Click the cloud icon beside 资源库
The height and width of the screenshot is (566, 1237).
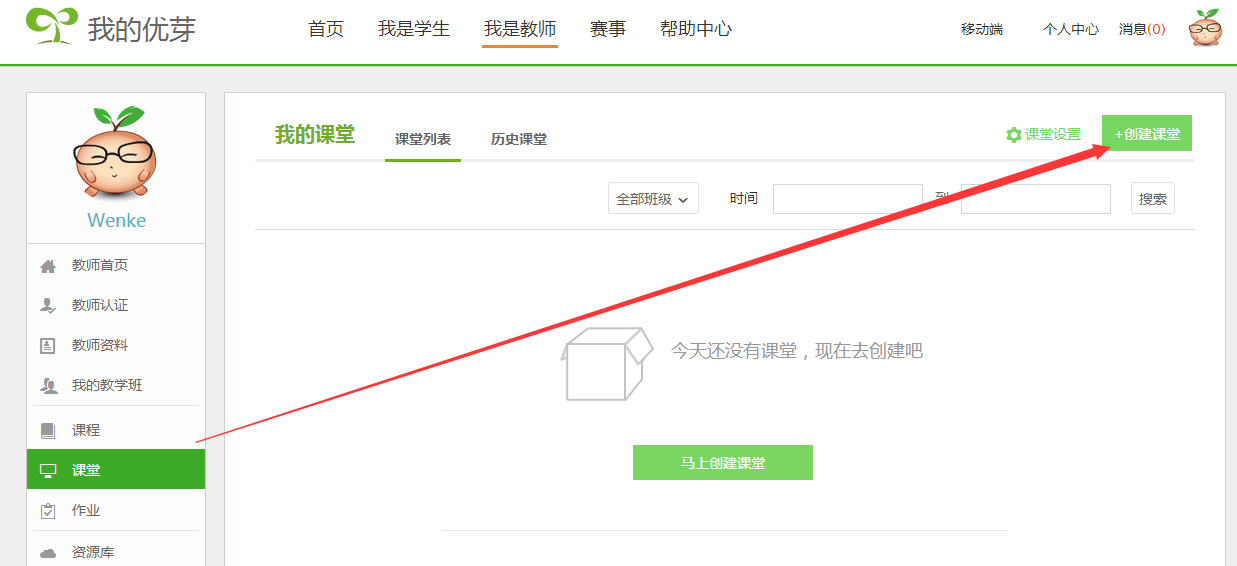47,553
